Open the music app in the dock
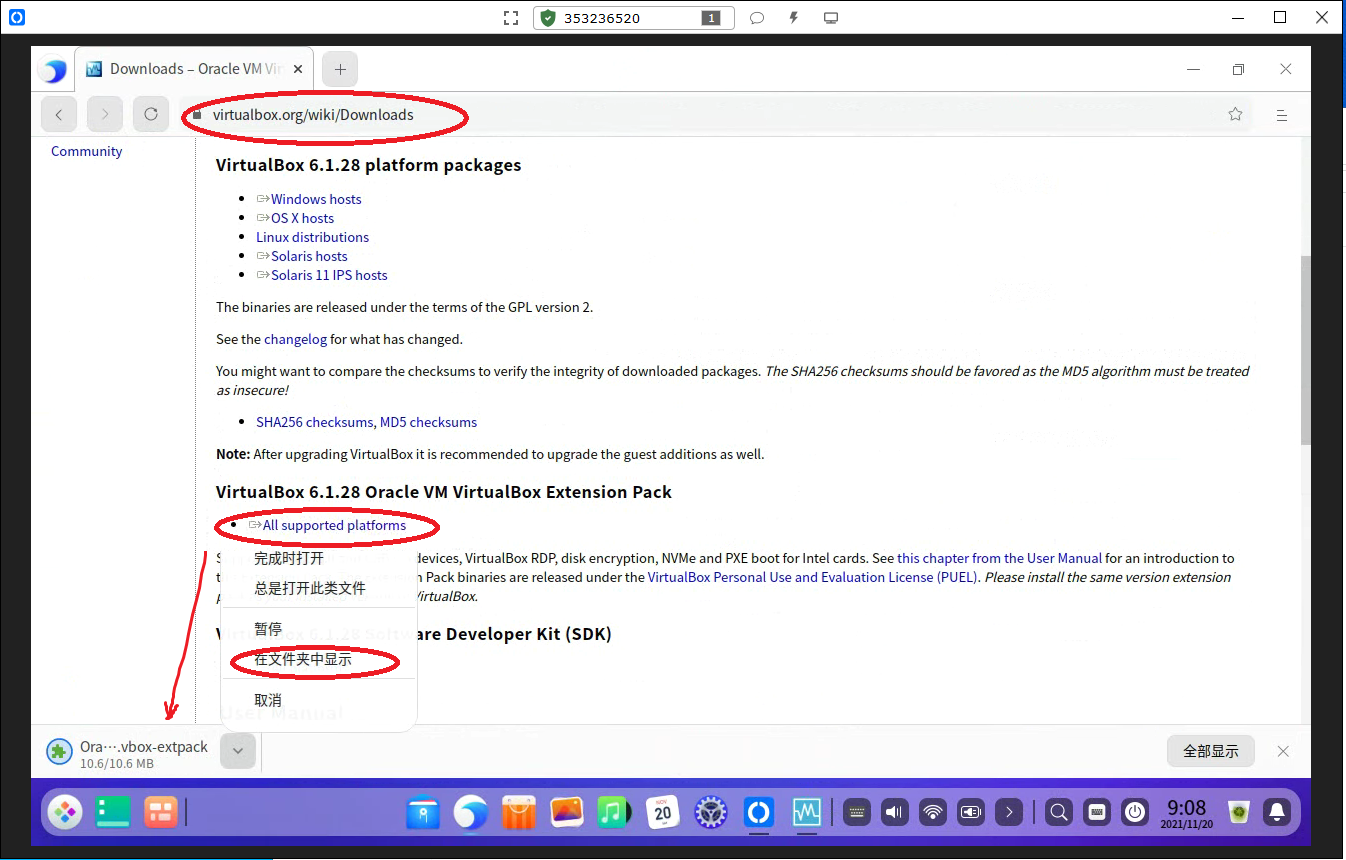 tap(612, 812)
